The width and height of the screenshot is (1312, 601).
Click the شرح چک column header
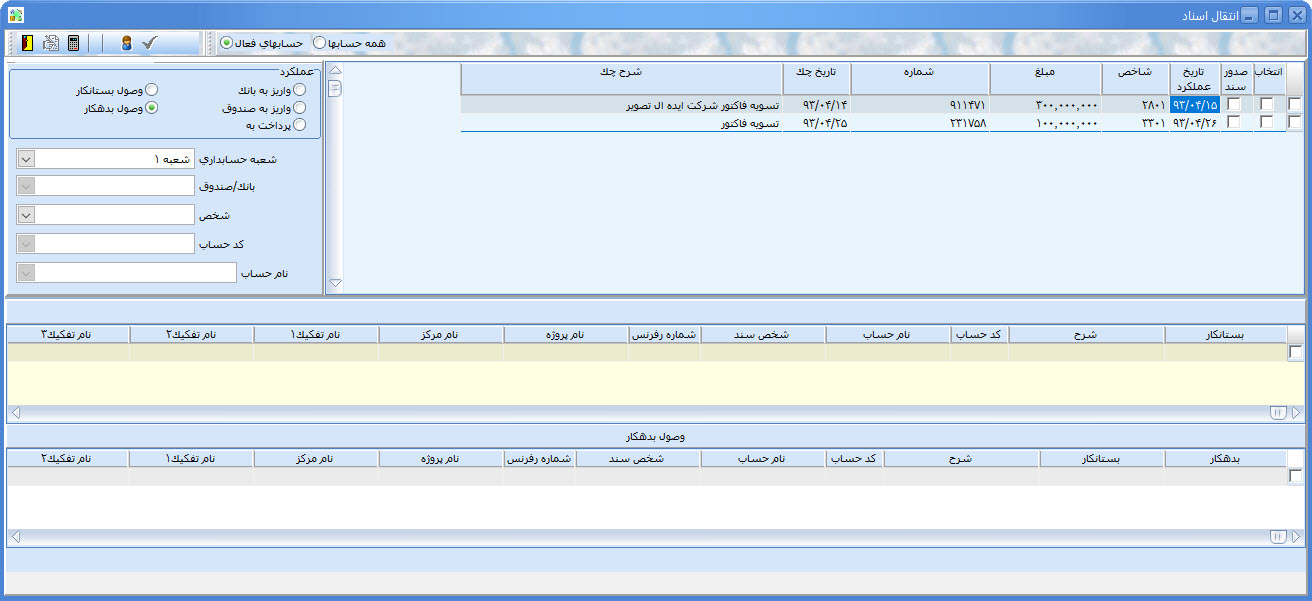point(621,72)
